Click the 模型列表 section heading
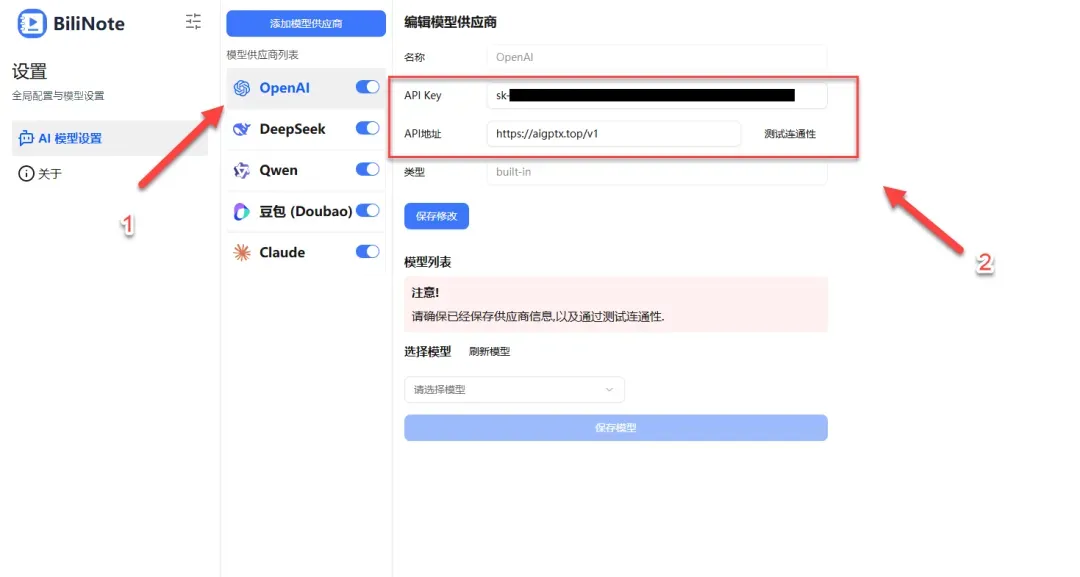This screenshot has width=1080, height=577. [x=428, y=262]
